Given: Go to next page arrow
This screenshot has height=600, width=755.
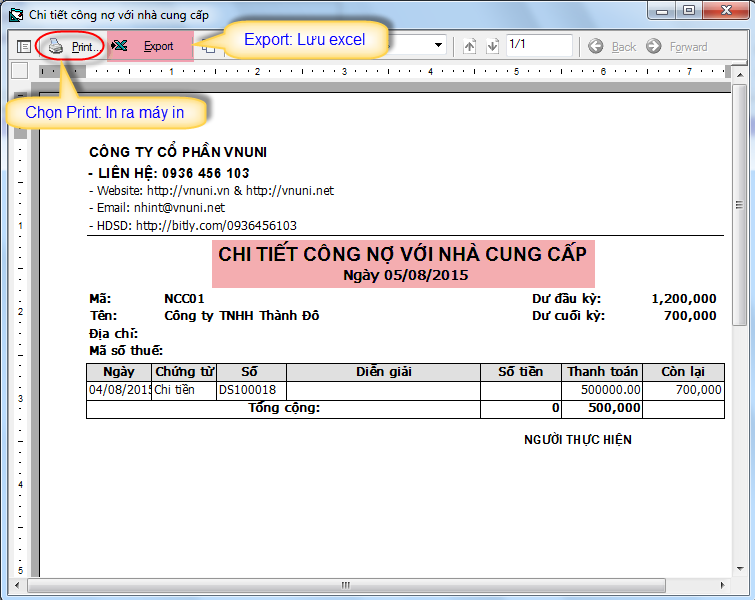Looking at the screenshot, I should tap(492, 47).
